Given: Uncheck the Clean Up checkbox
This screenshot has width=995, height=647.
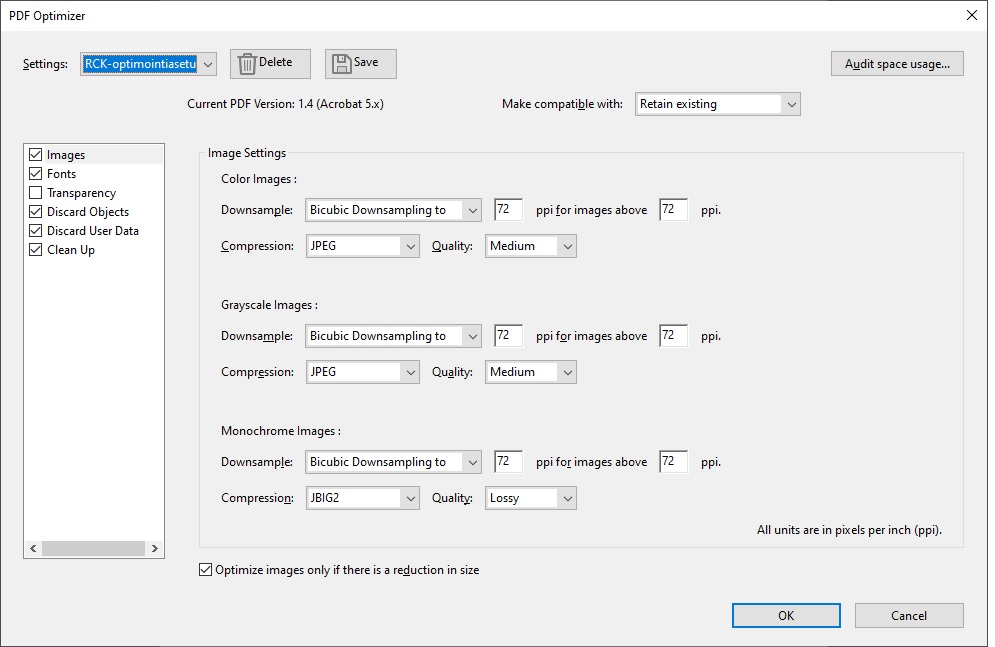Looking at the screenshot, I should point(35,249).
